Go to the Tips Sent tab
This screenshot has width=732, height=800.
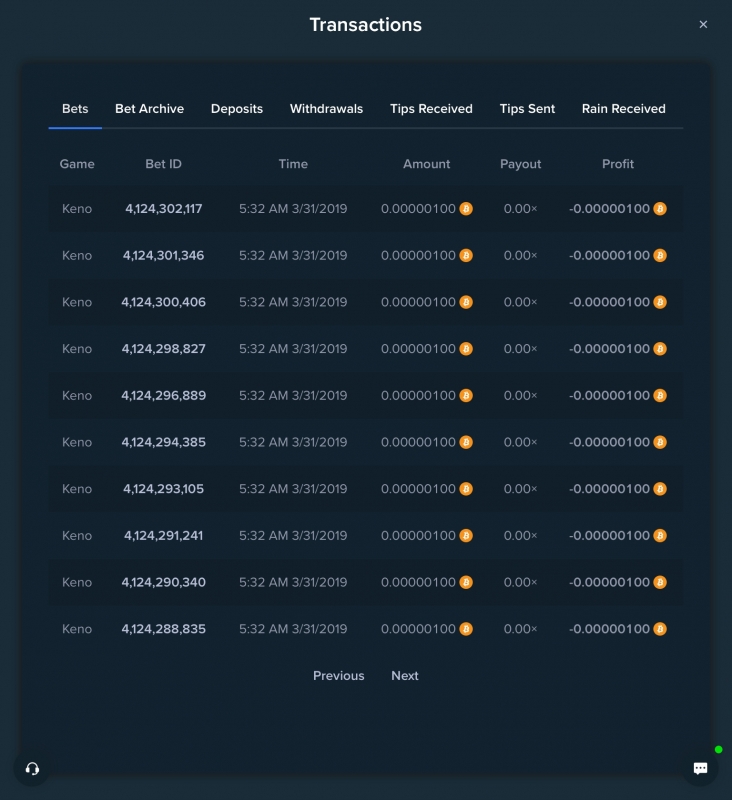click(x=527, y=109)
